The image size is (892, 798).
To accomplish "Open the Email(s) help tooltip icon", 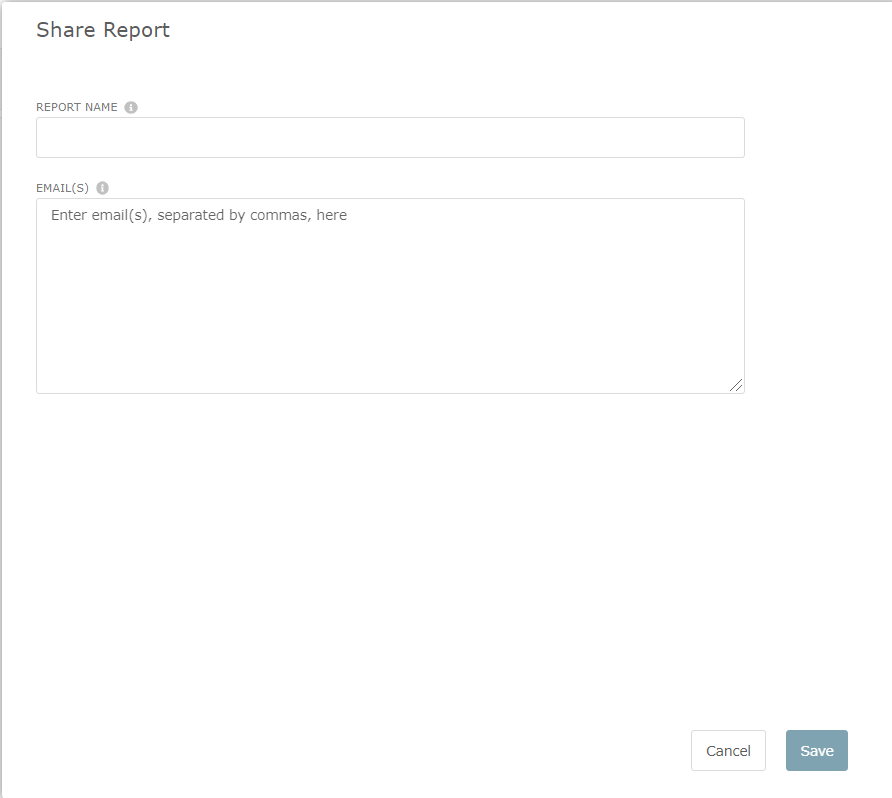I will point(102,188).
